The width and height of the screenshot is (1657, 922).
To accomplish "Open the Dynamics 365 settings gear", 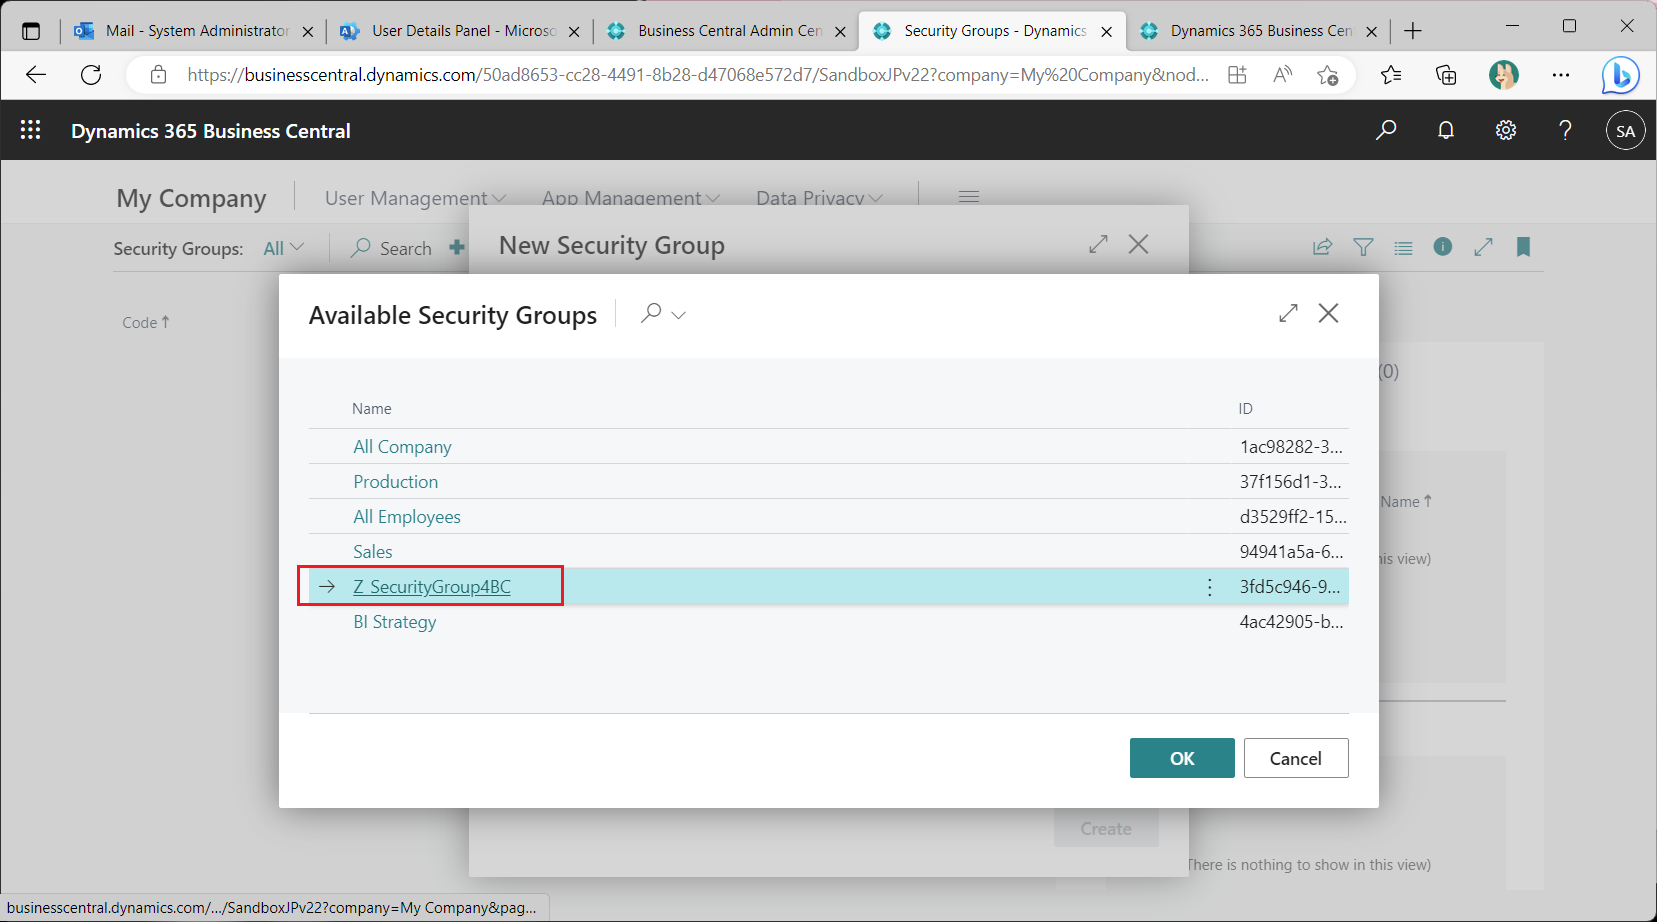I will coord(1506,129).
